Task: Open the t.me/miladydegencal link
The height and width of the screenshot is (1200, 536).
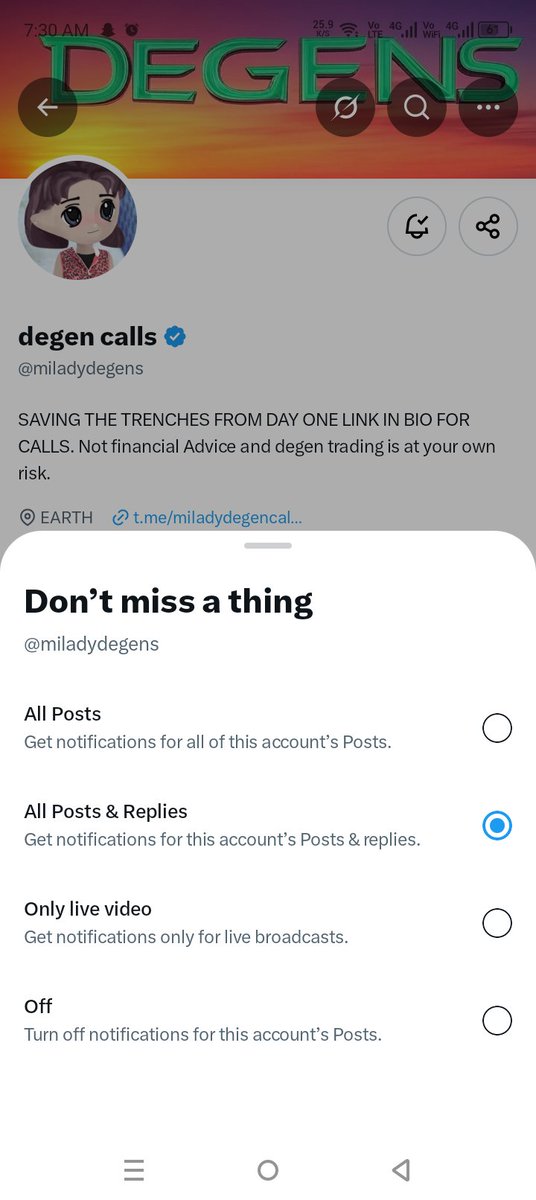Action: tap(208, 517)
